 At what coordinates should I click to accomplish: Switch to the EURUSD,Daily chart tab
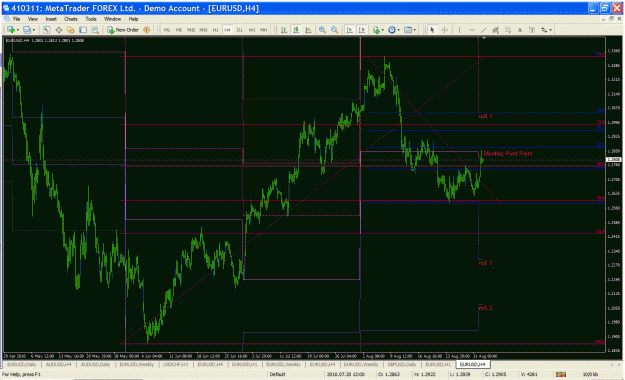[22, 364]
